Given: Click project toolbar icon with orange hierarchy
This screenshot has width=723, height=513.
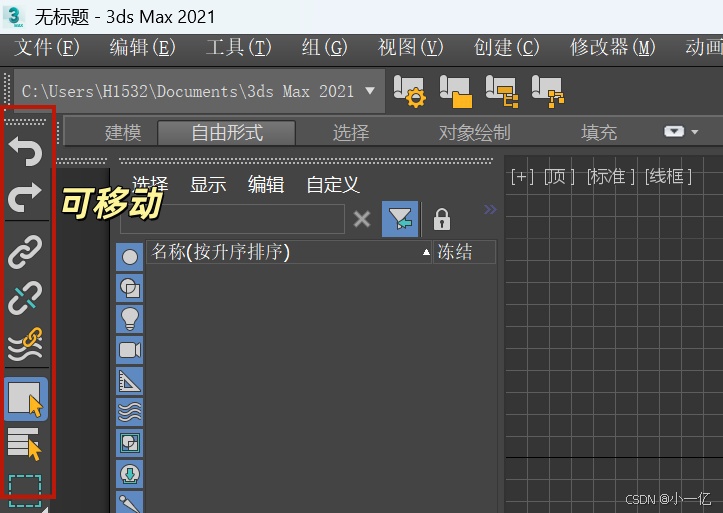Looking at the screenshot, I should tap(548, 91).
